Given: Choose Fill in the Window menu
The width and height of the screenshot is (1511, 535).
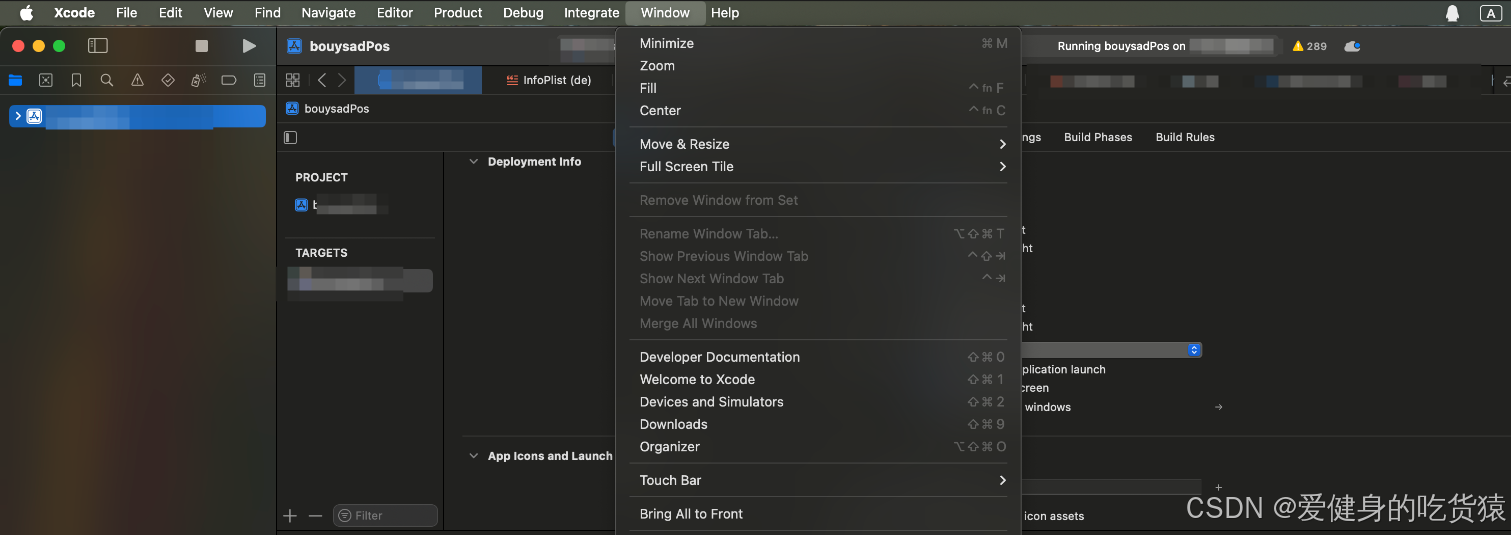Looking at the screenshot, I should click(818, 88).
